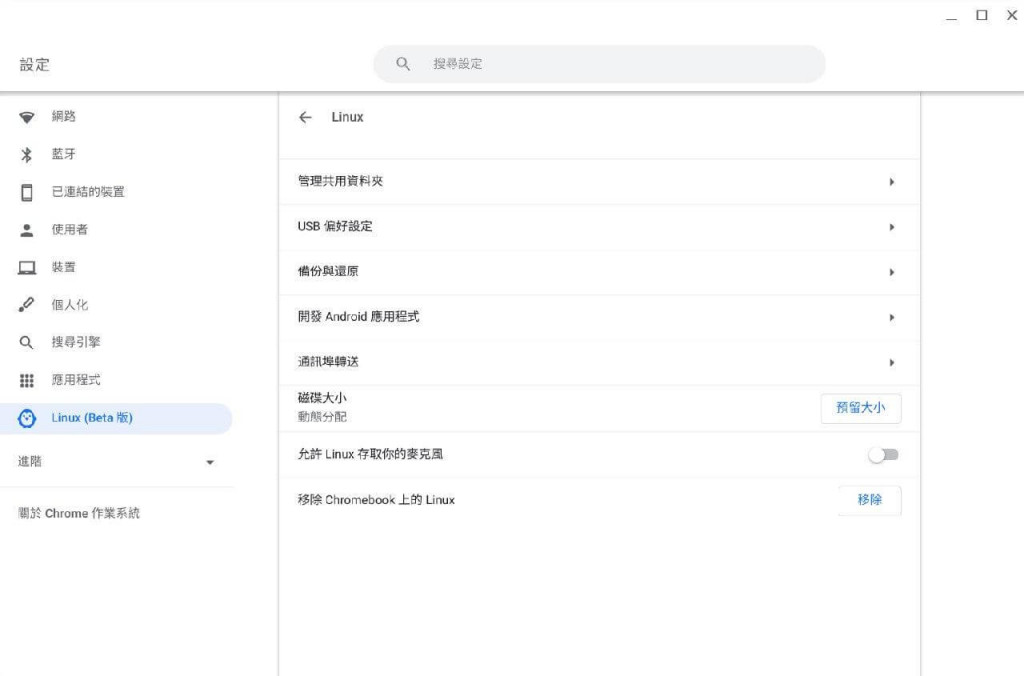Click 移除 Chromebook 上的 Linux label
This screenshot has height=676, width=1024.
pyautogui.click(x=376, y=500)
